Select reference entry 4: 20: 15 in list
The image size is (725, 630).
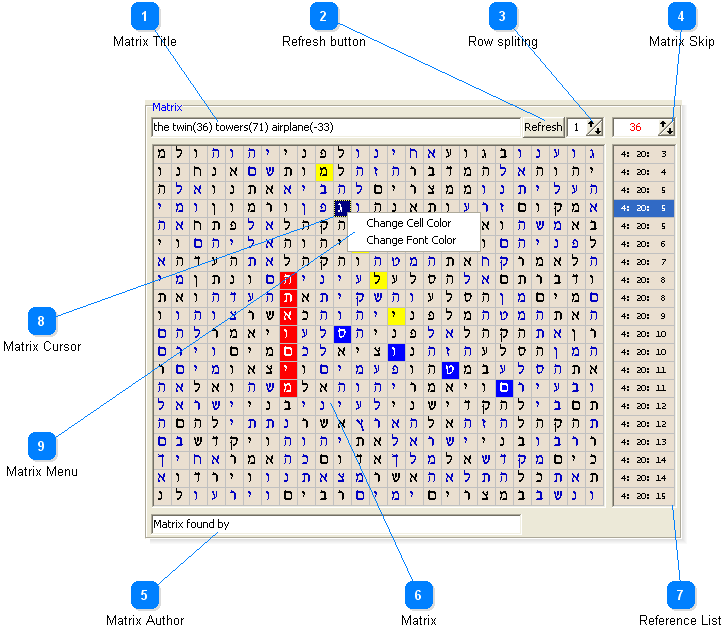click(x=643, y=495)
